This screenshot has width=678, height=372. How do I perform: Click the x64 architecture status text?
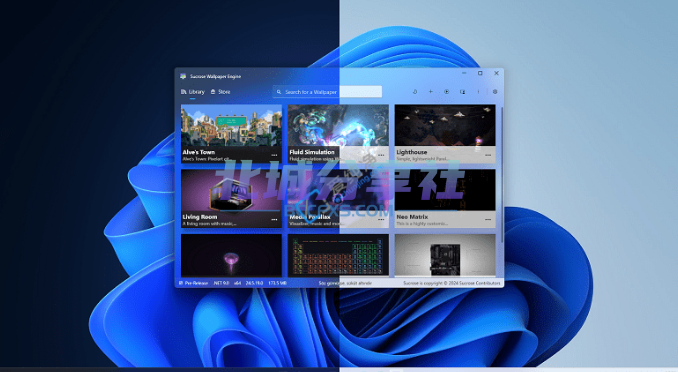[237, 283]
